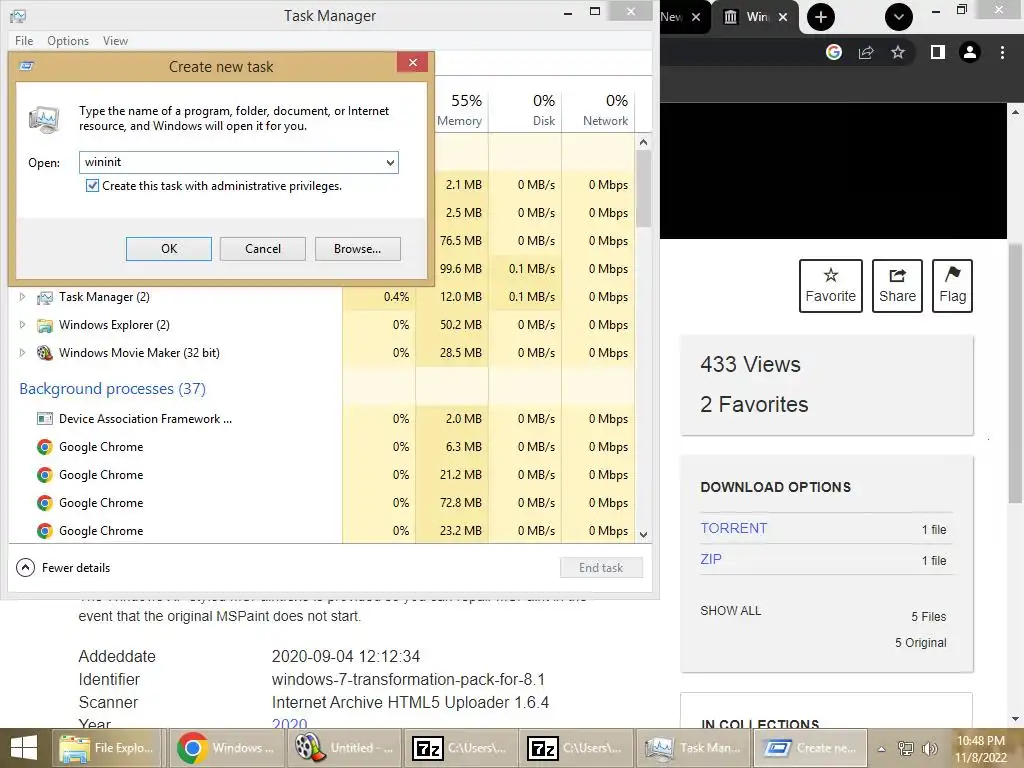Click share page icon in Chrome toolbar

click(866, 52)
